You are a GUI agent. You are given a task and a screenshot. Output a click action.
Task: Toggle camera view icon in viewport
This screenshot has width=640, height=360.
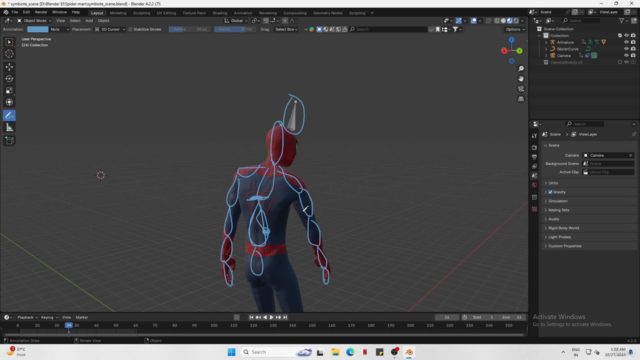click(521, 89)
